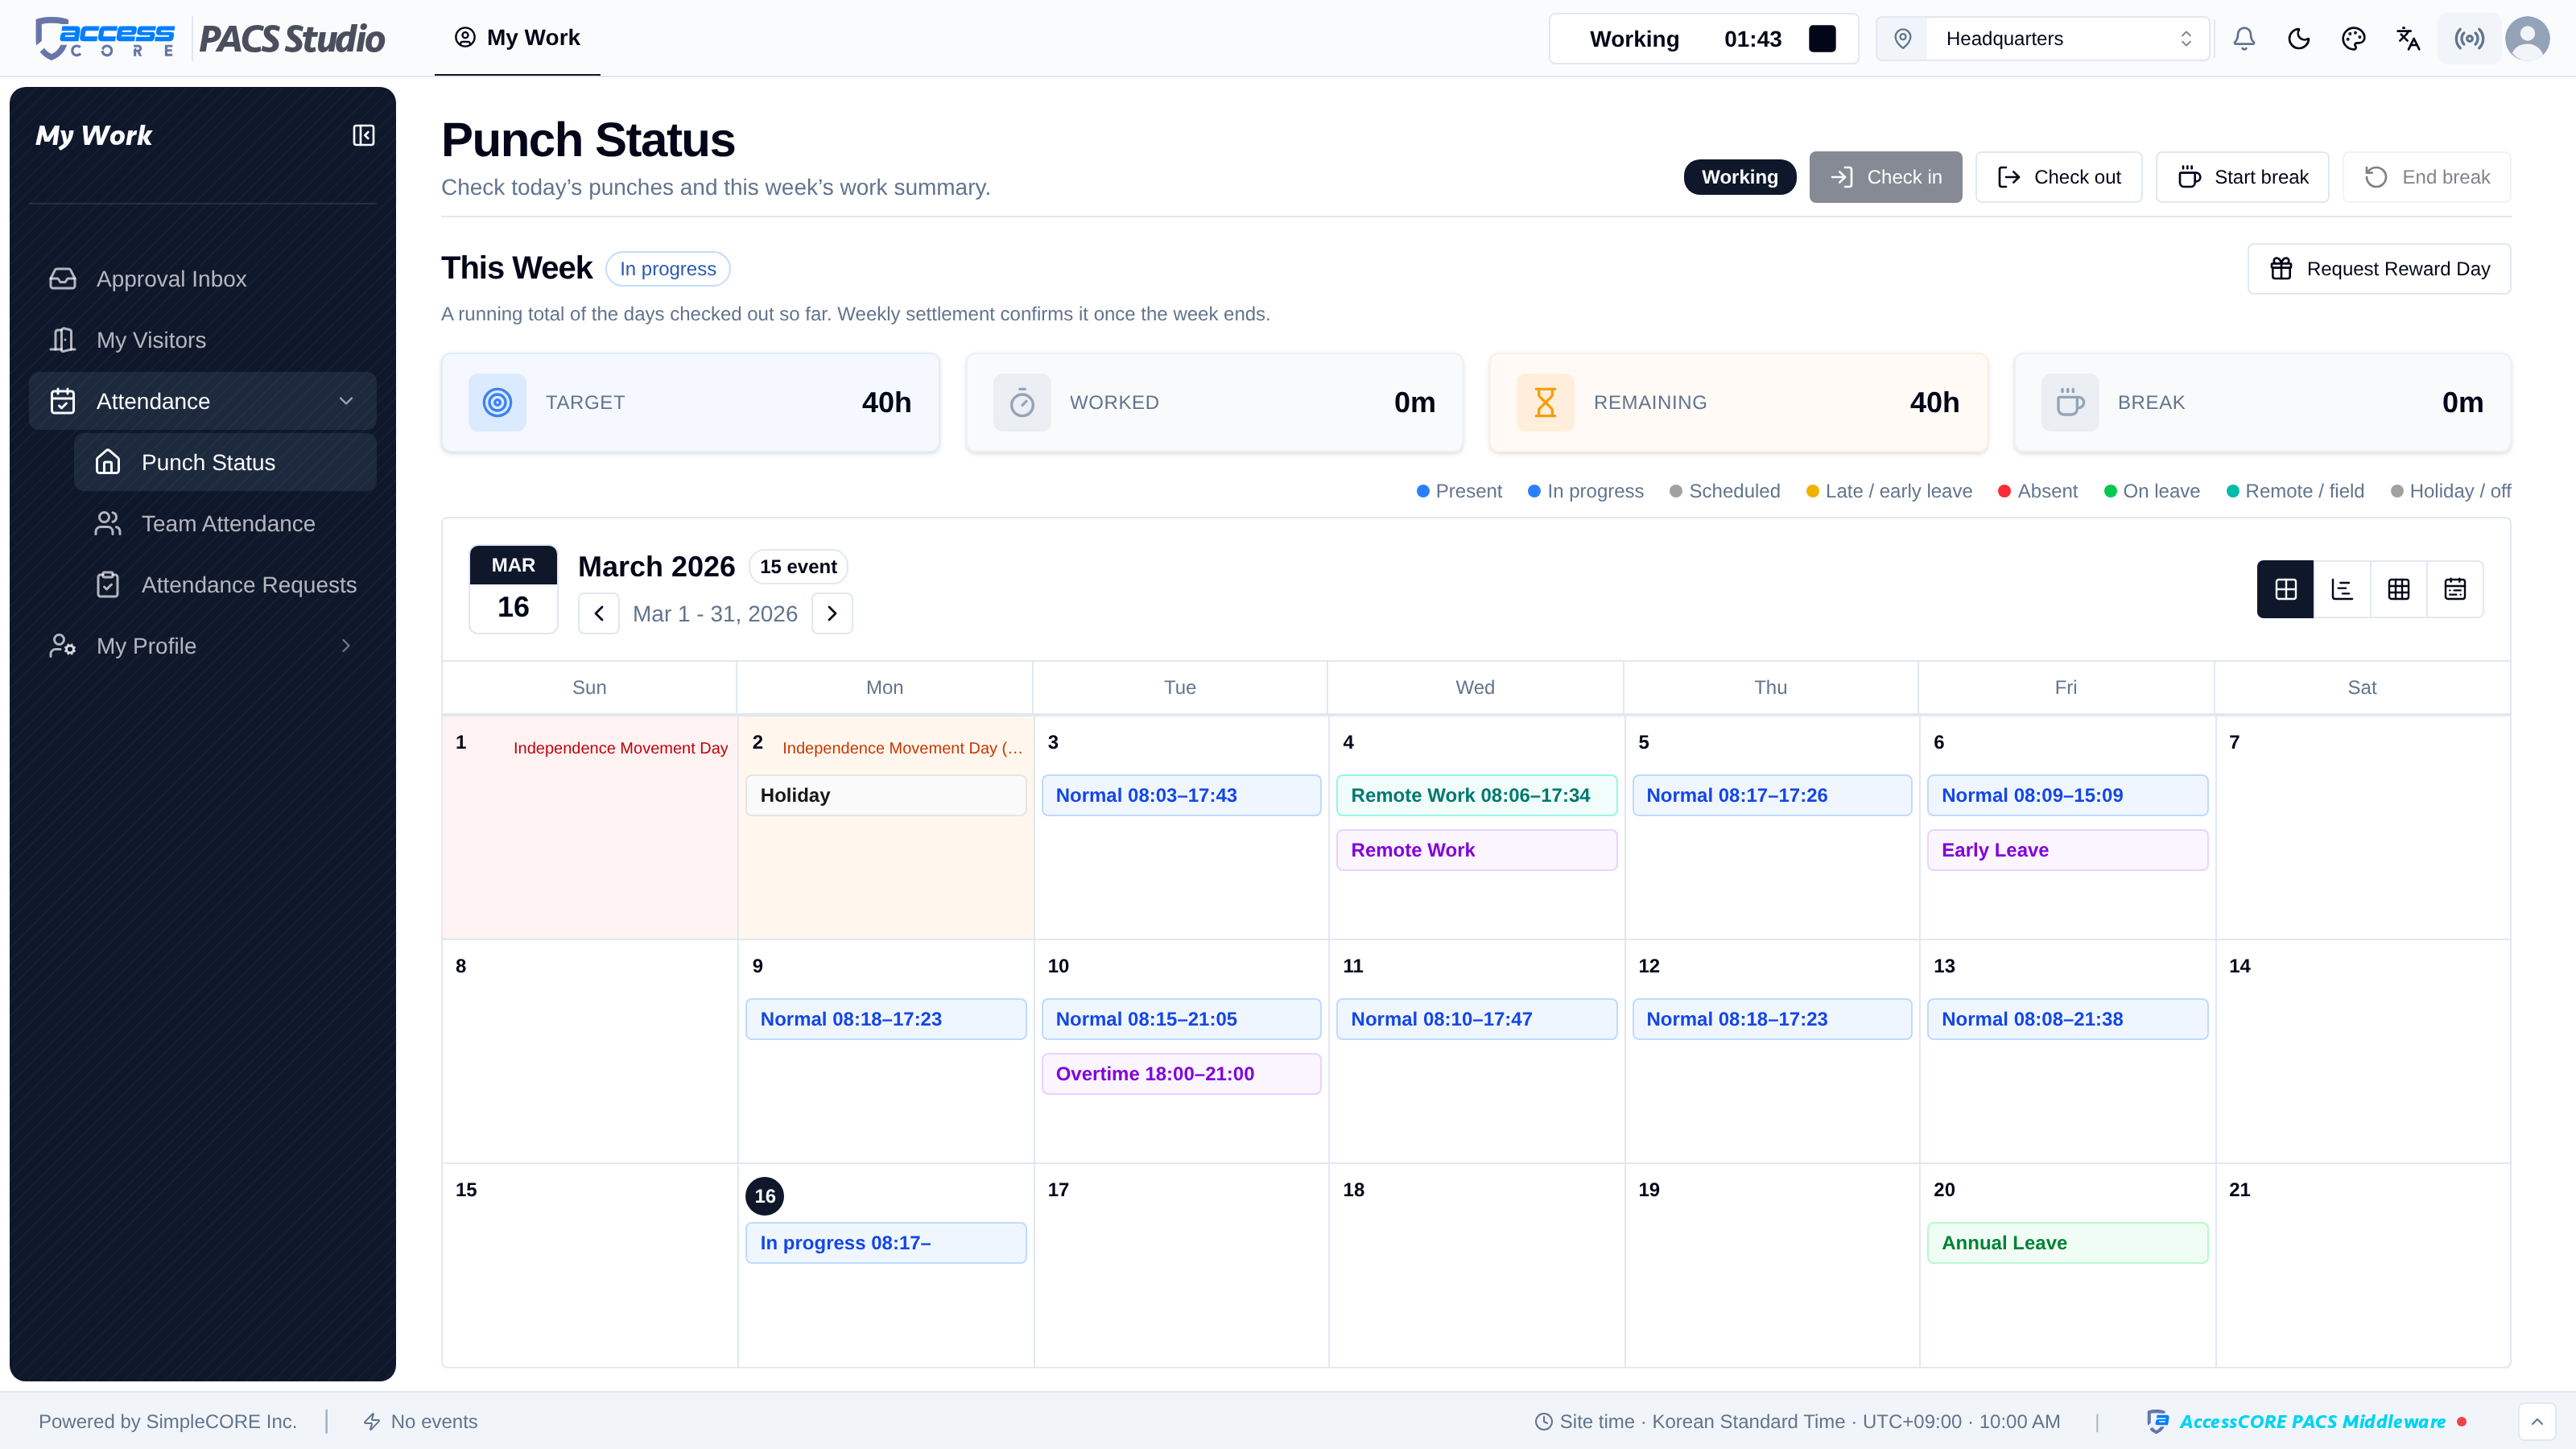Select Punch Status in sidebar
Image resolution: width=2576 pixels, height=1449 pixels.
[225, 462]
